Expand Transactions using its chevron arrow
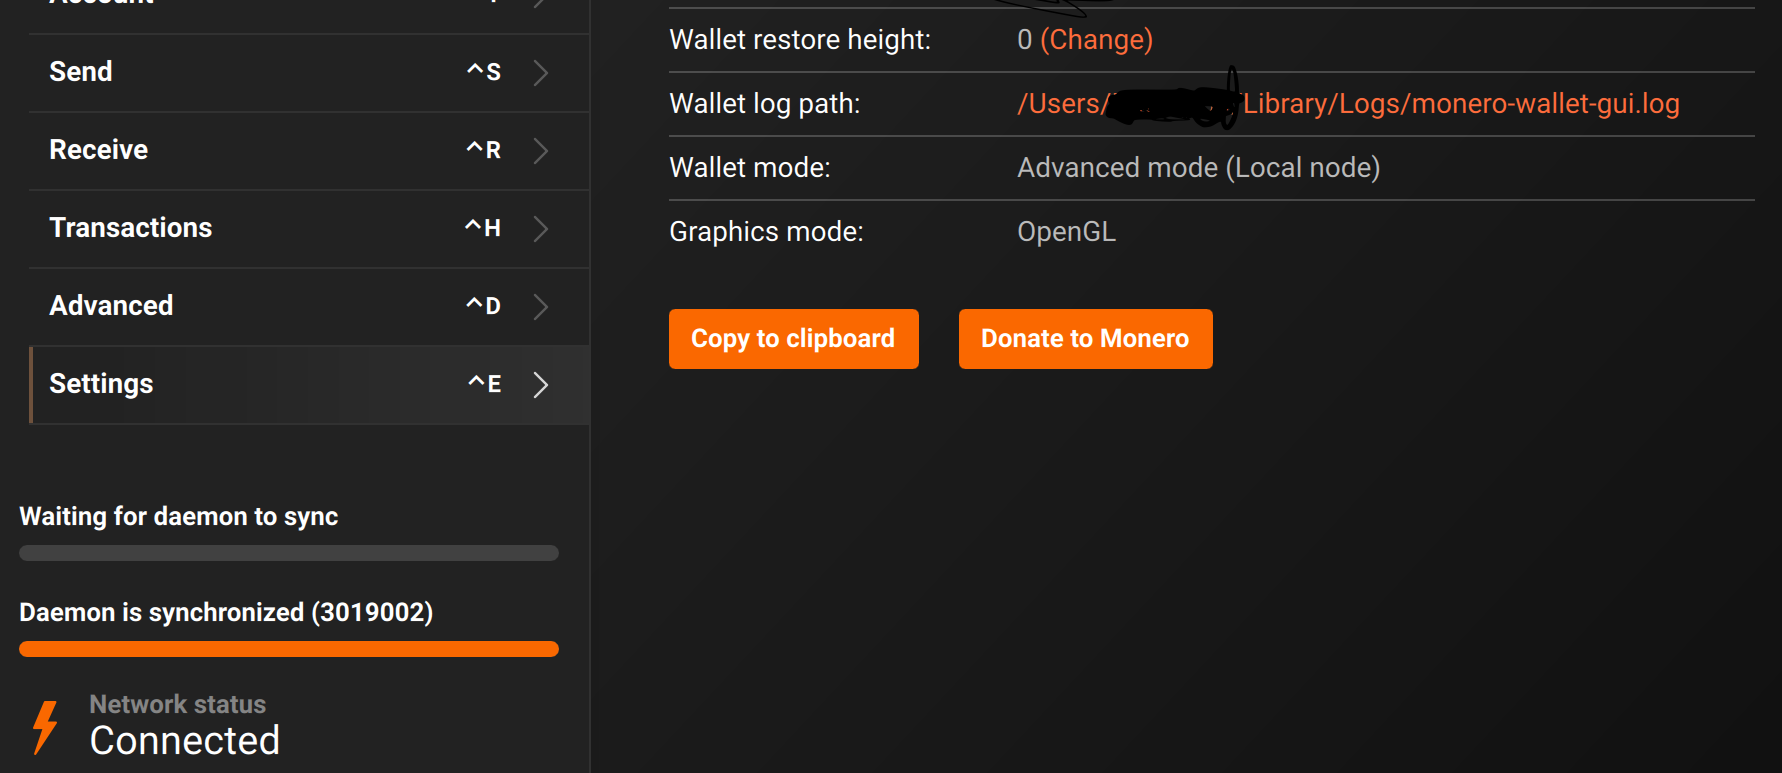 tap(541, 228)
